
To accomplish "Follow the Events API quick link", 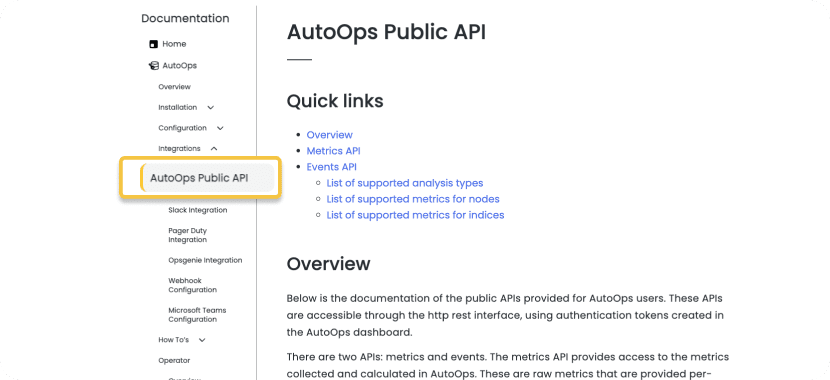I will 331,167.
